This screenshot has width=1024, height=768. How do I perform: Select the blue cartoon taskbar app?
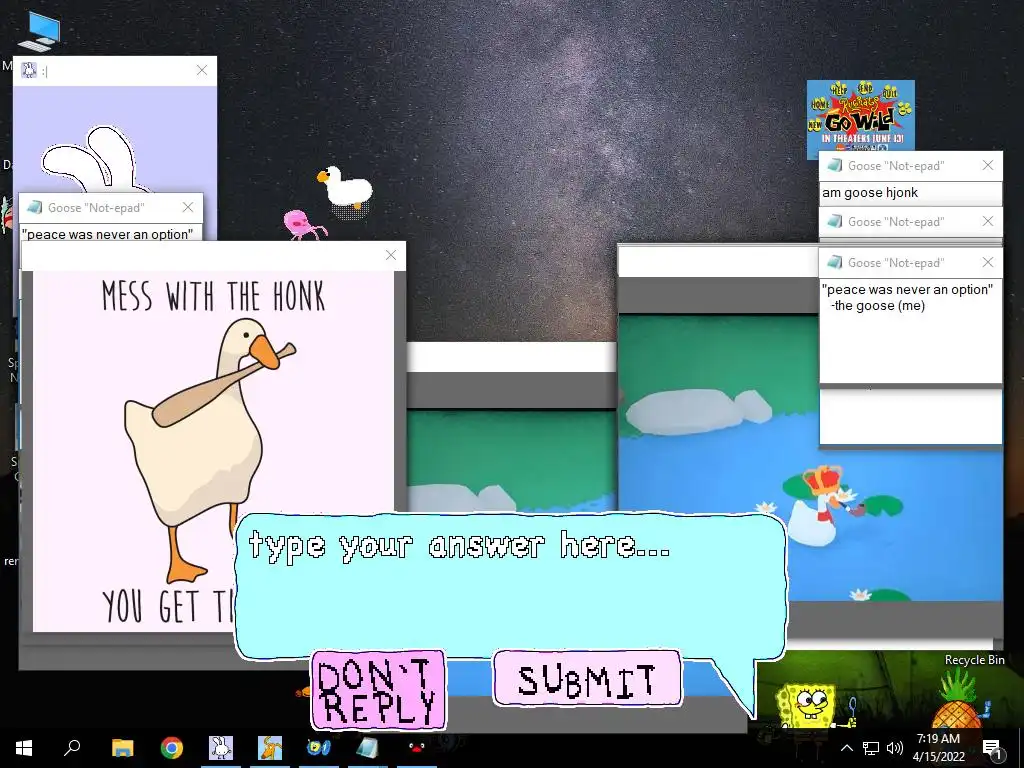(319, 748)
